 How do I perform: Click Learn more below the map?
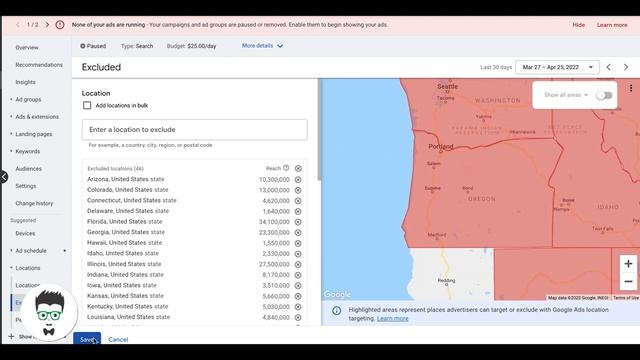(x=392, y=319)
